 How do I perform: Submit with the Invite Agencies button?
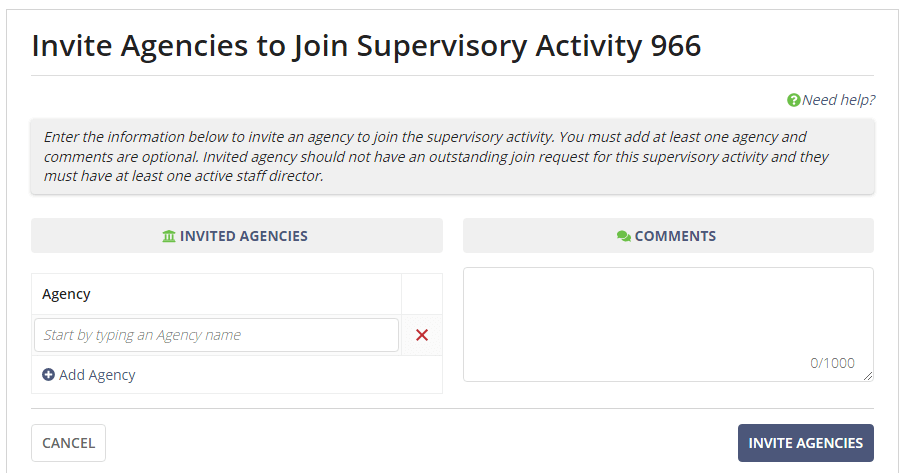(805, 443)
